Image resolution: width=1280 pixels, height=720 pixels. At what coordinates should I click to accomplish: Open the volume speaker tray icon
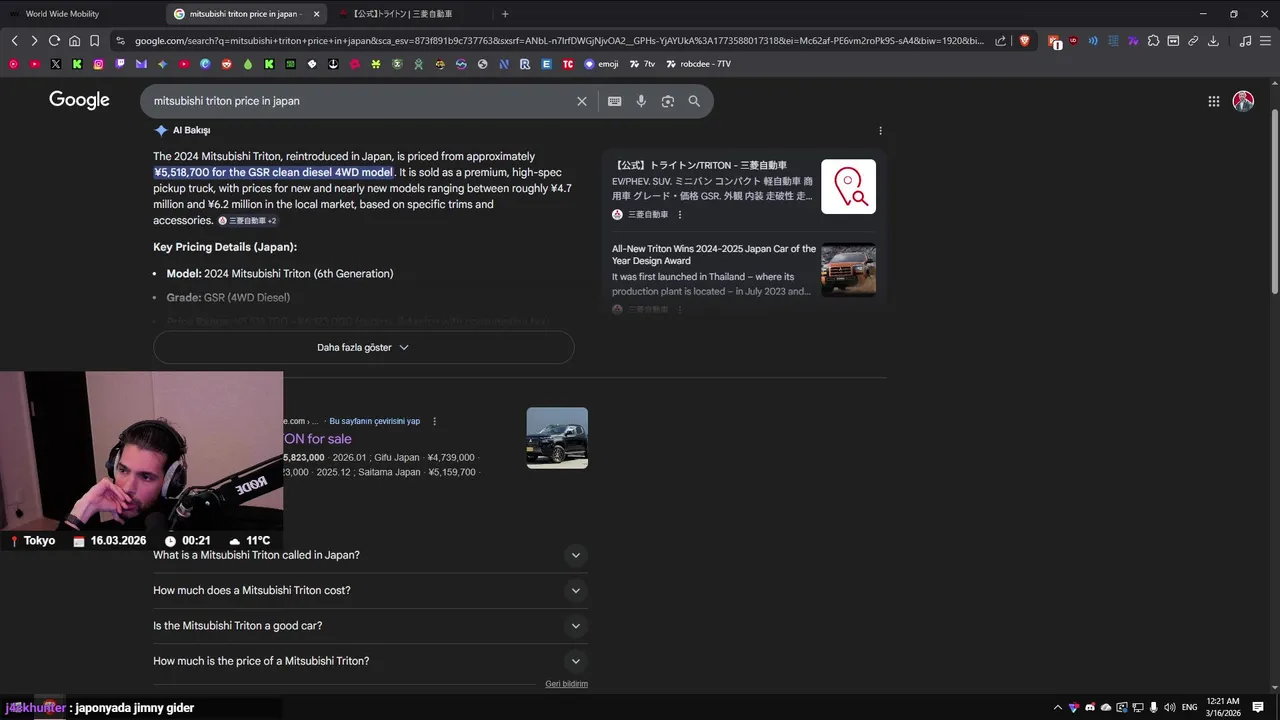point(1170,707)
